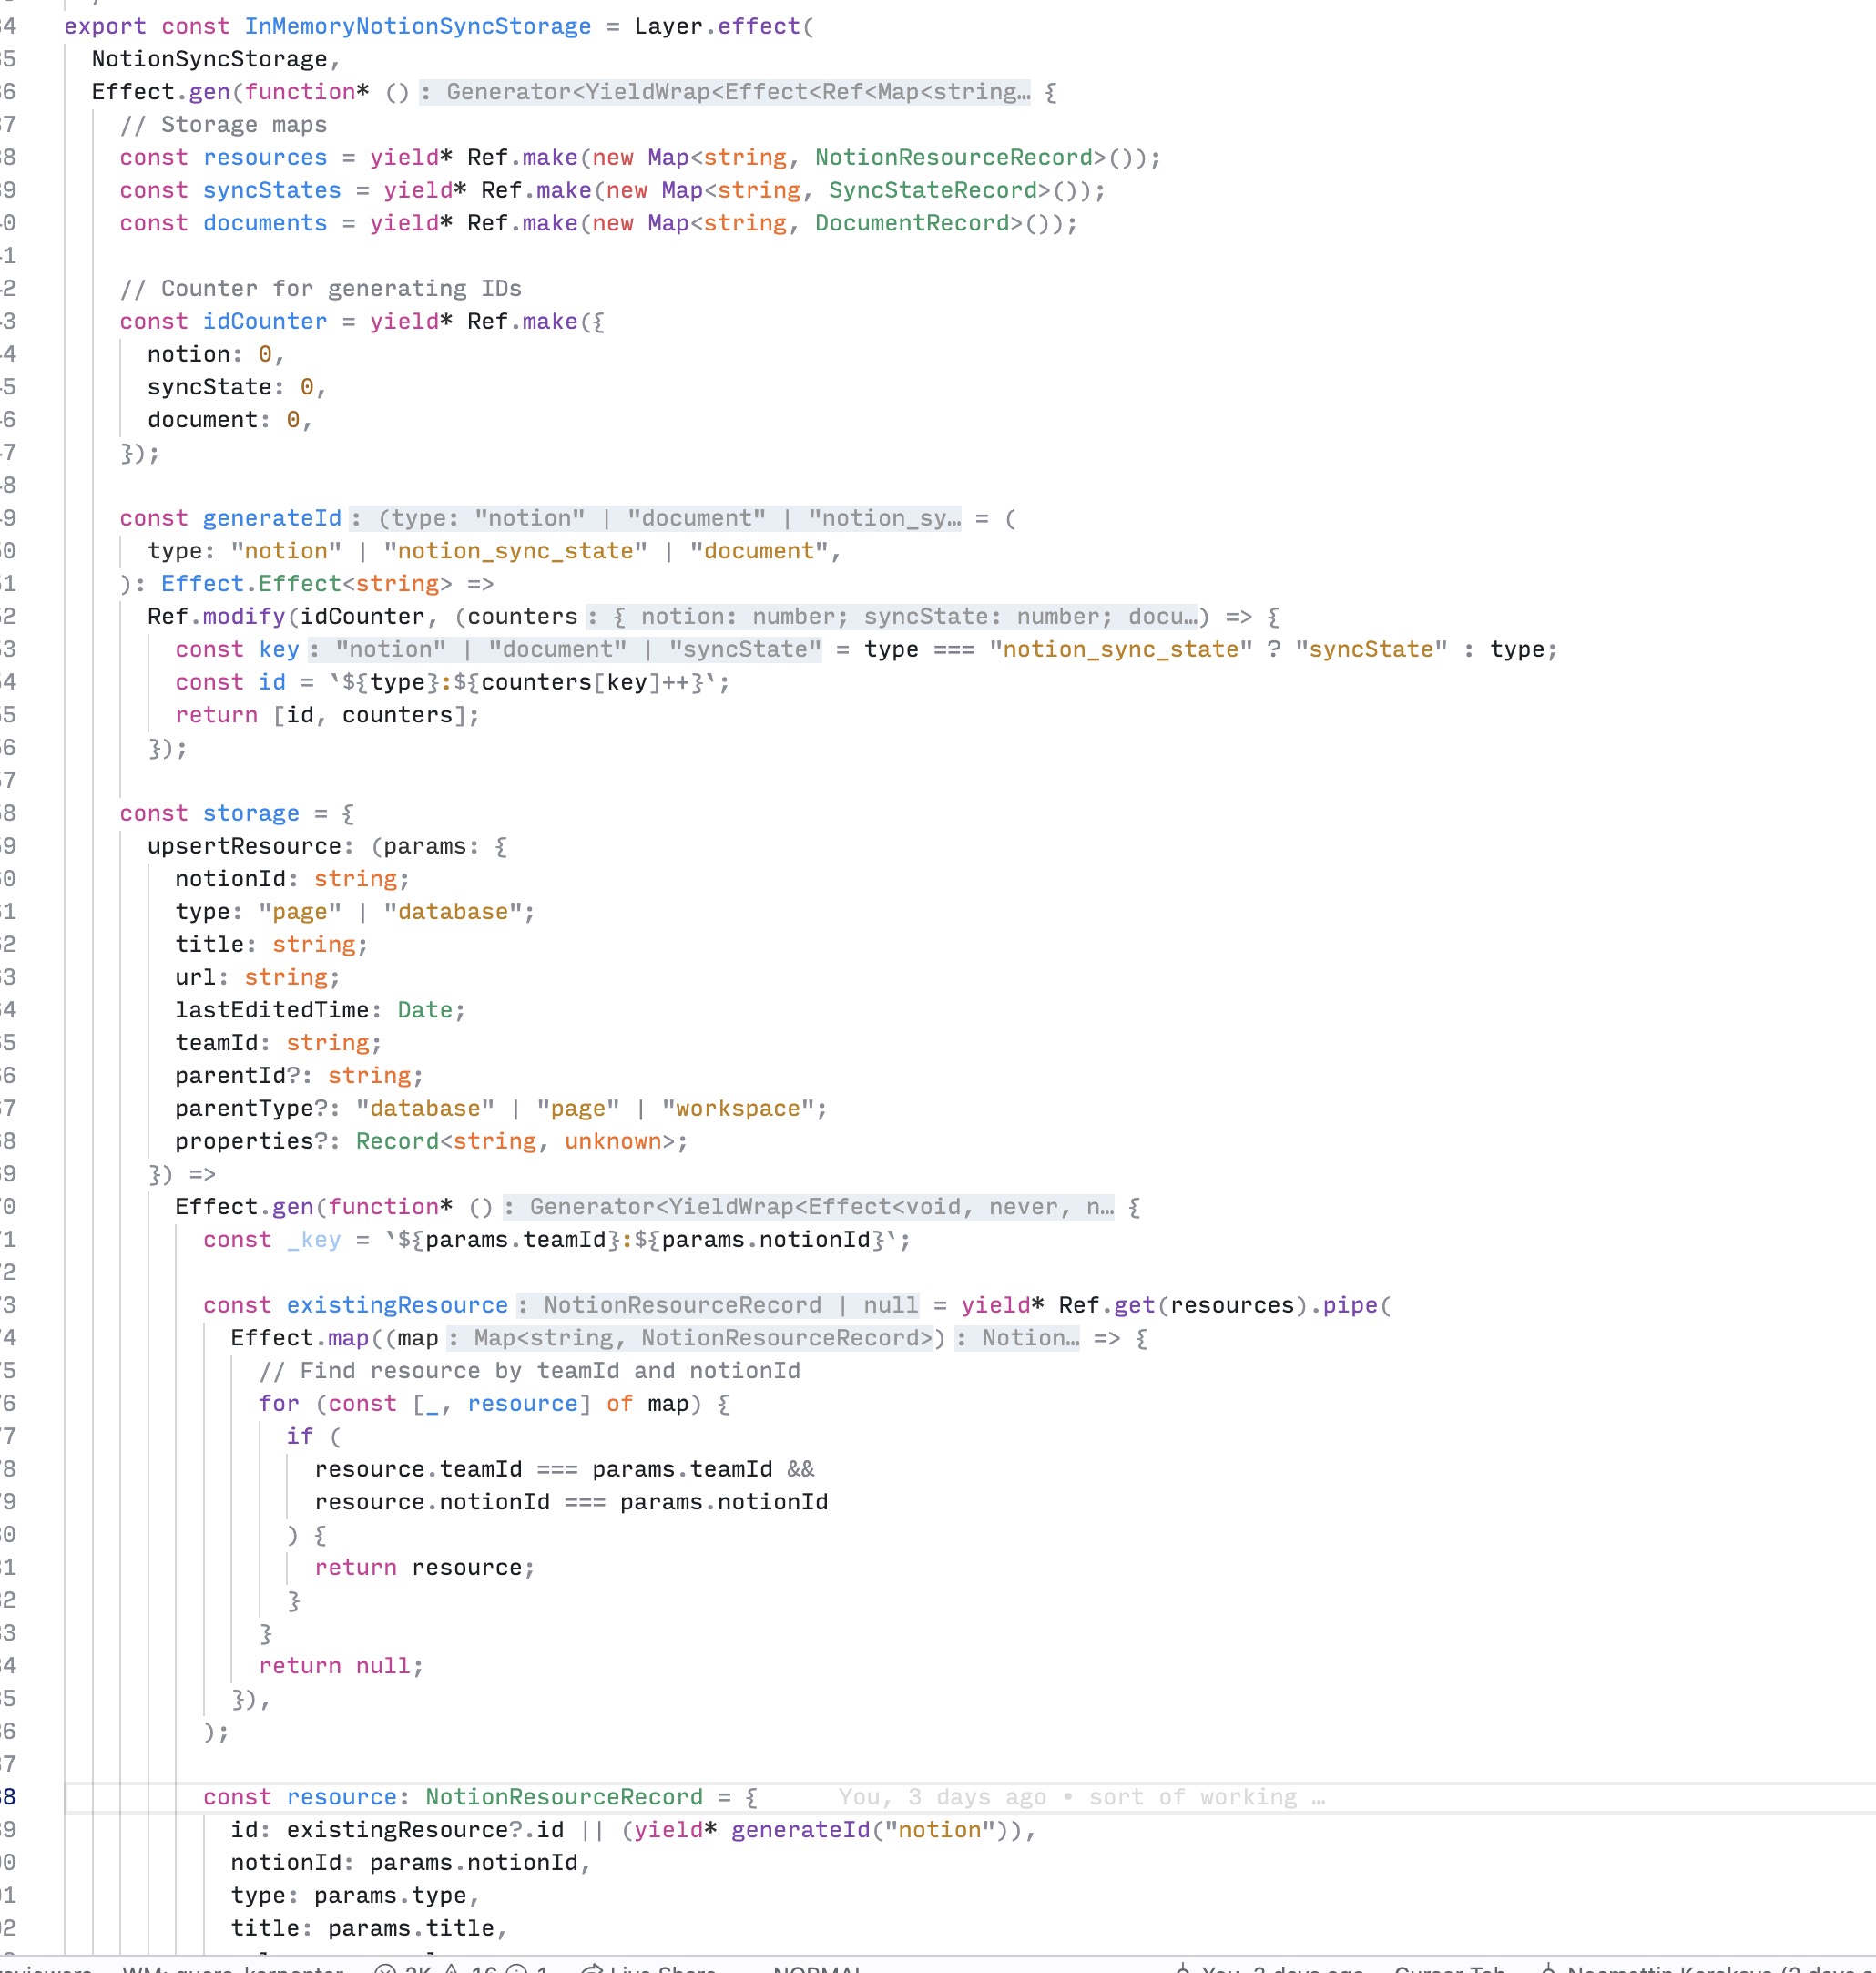This screenshot has width=1876, height=1973.
Task: Click the InMemoryNotionSyncStorage identifier
Action: tap(417, 26)
